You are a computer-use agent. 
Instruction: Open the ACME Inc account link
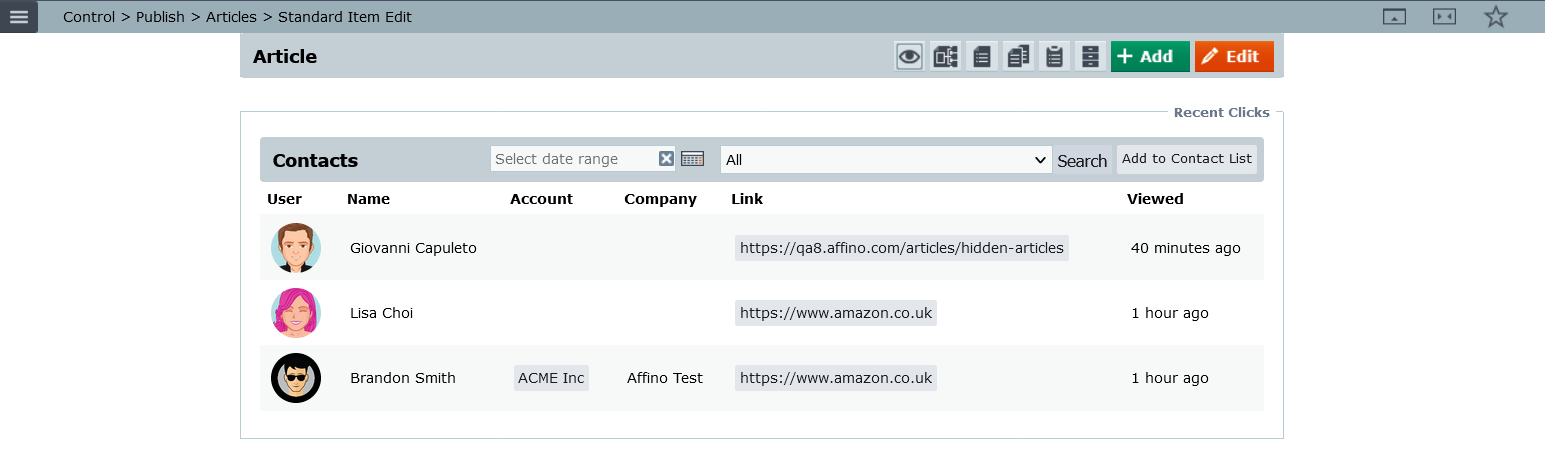pyautogui.click(x=551, y=378)
